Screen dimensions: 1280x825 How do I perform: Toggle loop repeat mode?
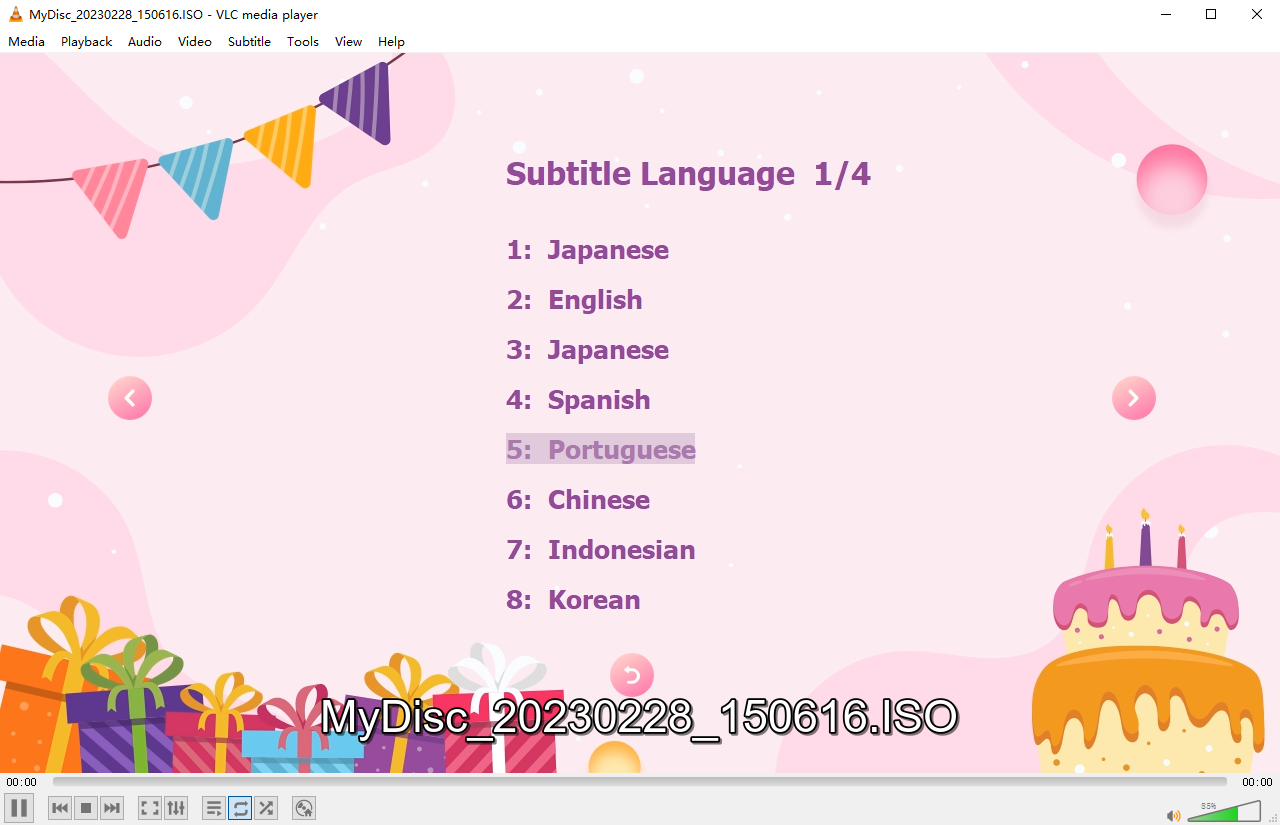(240, 808)
